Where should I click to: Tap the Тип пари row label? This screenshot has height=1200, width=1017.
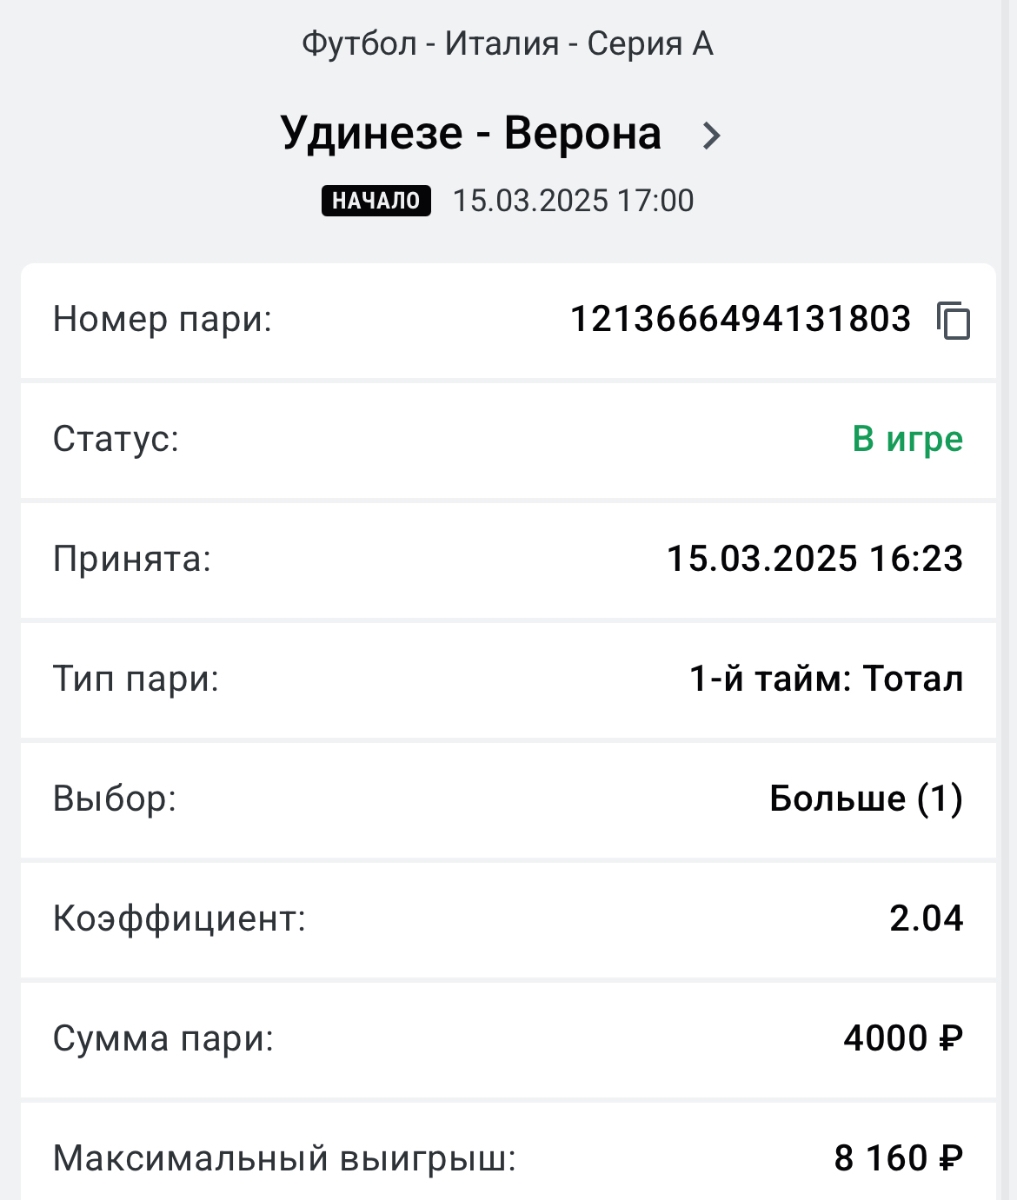(x=135, y=679)
